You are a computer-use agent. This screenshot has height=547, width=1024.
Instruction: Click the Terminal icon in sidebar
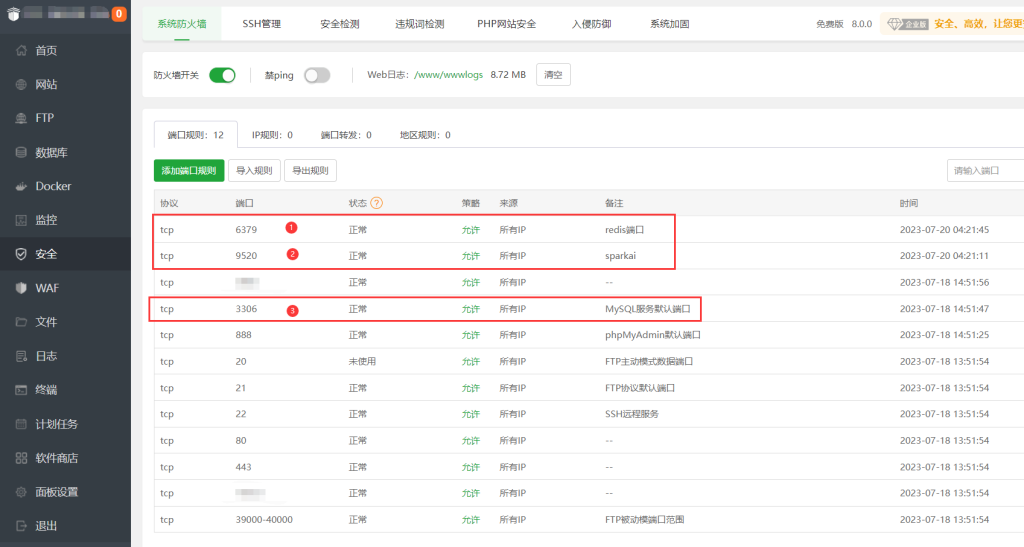point(21,390)
